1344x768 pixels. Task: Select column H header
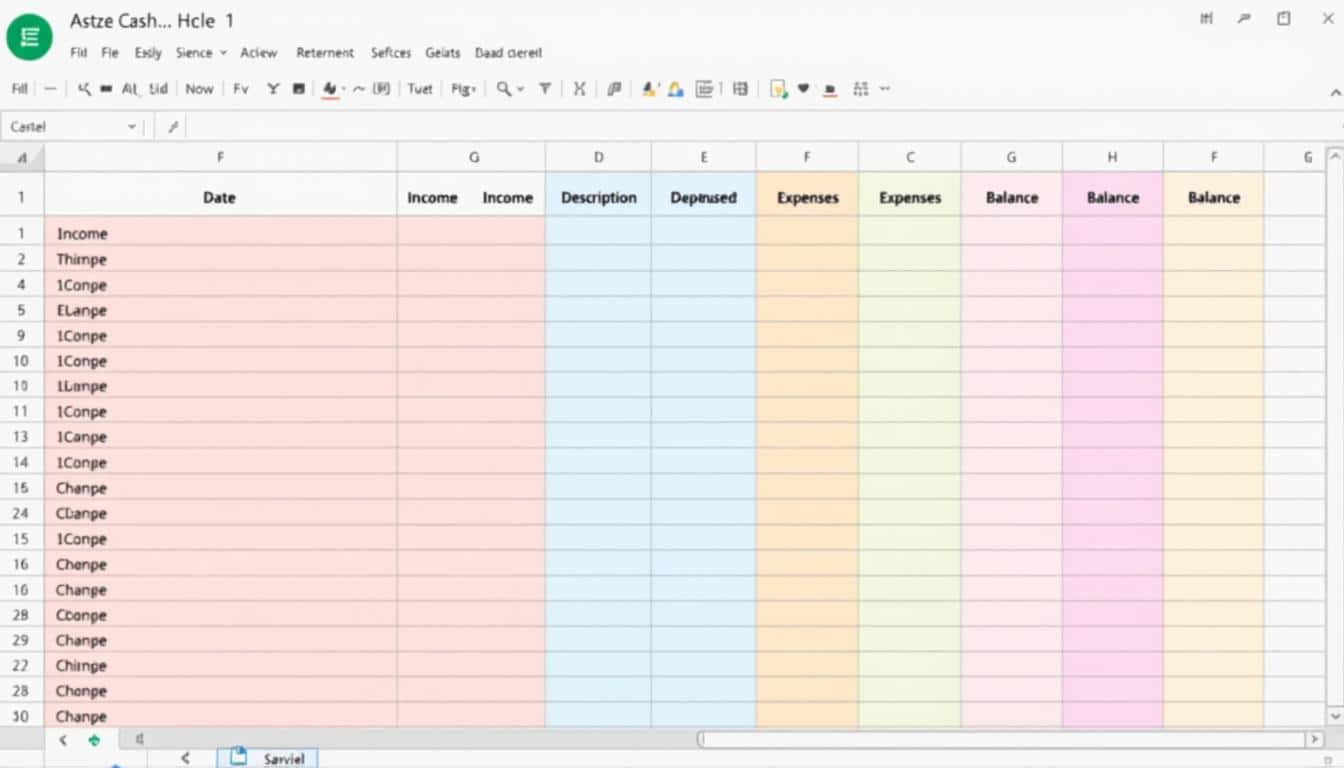coord(1113,157)
